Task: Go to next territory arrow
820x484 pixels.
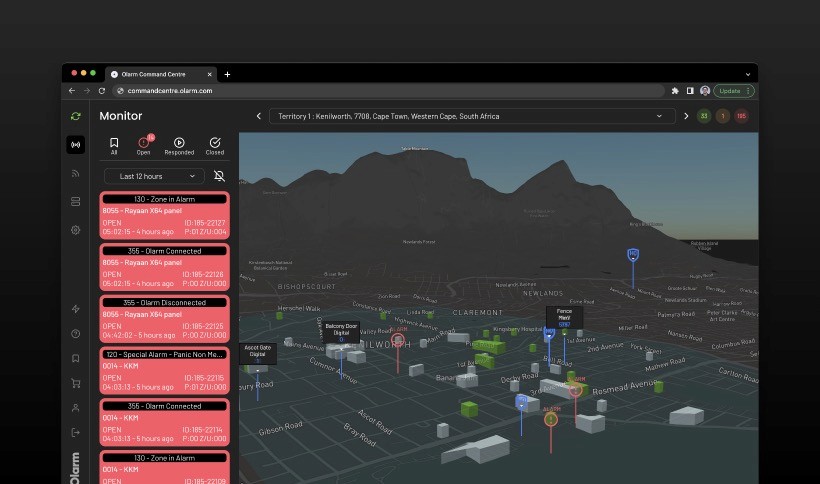Action: tap(686, 116)
